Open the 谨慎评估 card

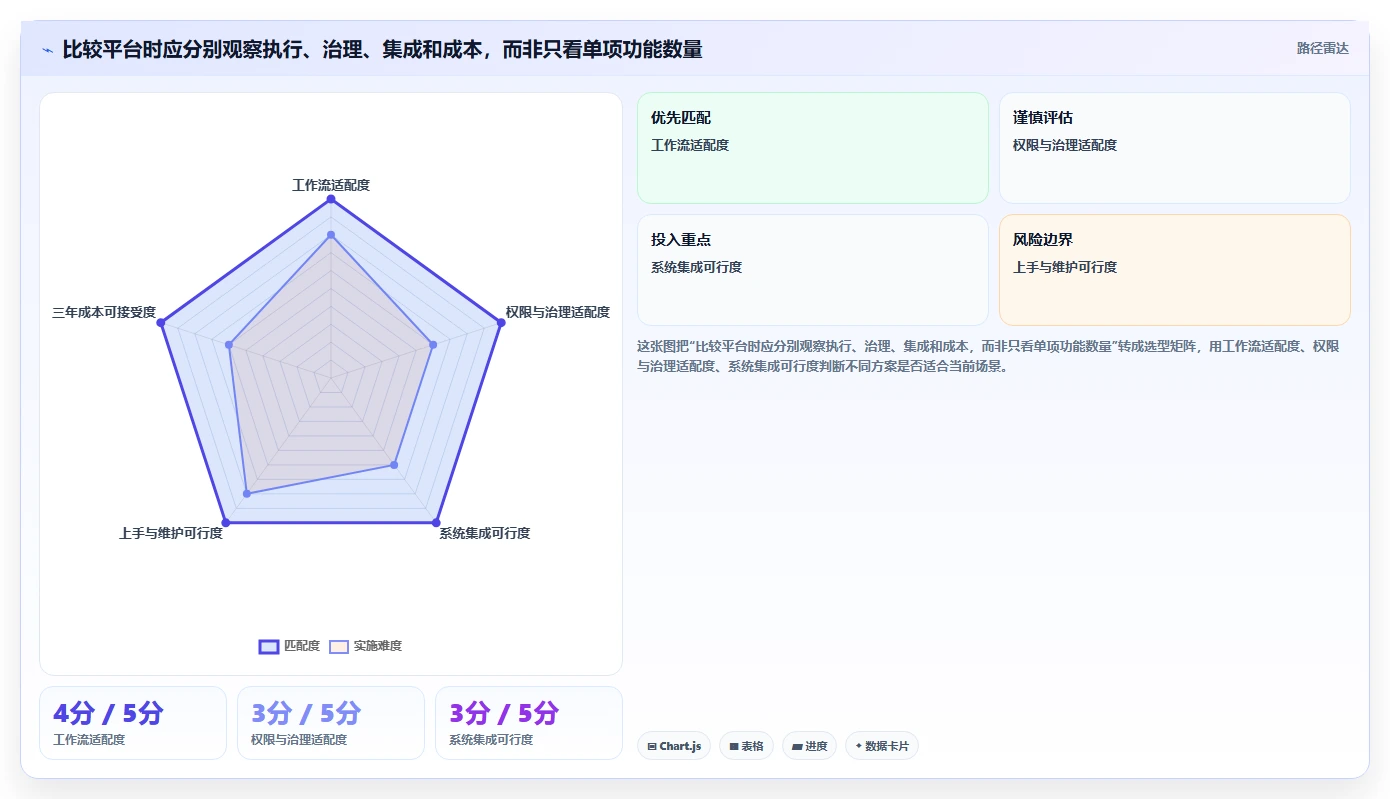coord(1175,148)
